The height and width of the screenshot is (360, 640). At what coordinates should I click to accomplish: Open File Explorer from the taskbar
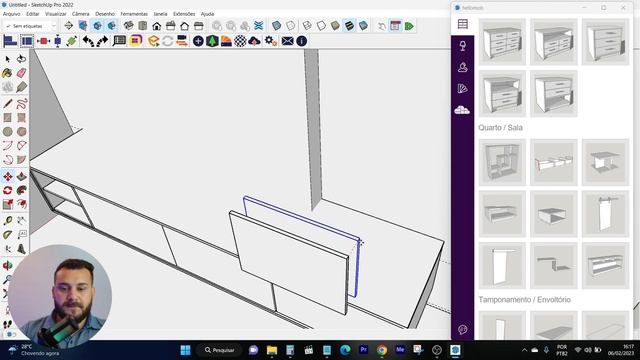tap(272, 350)
